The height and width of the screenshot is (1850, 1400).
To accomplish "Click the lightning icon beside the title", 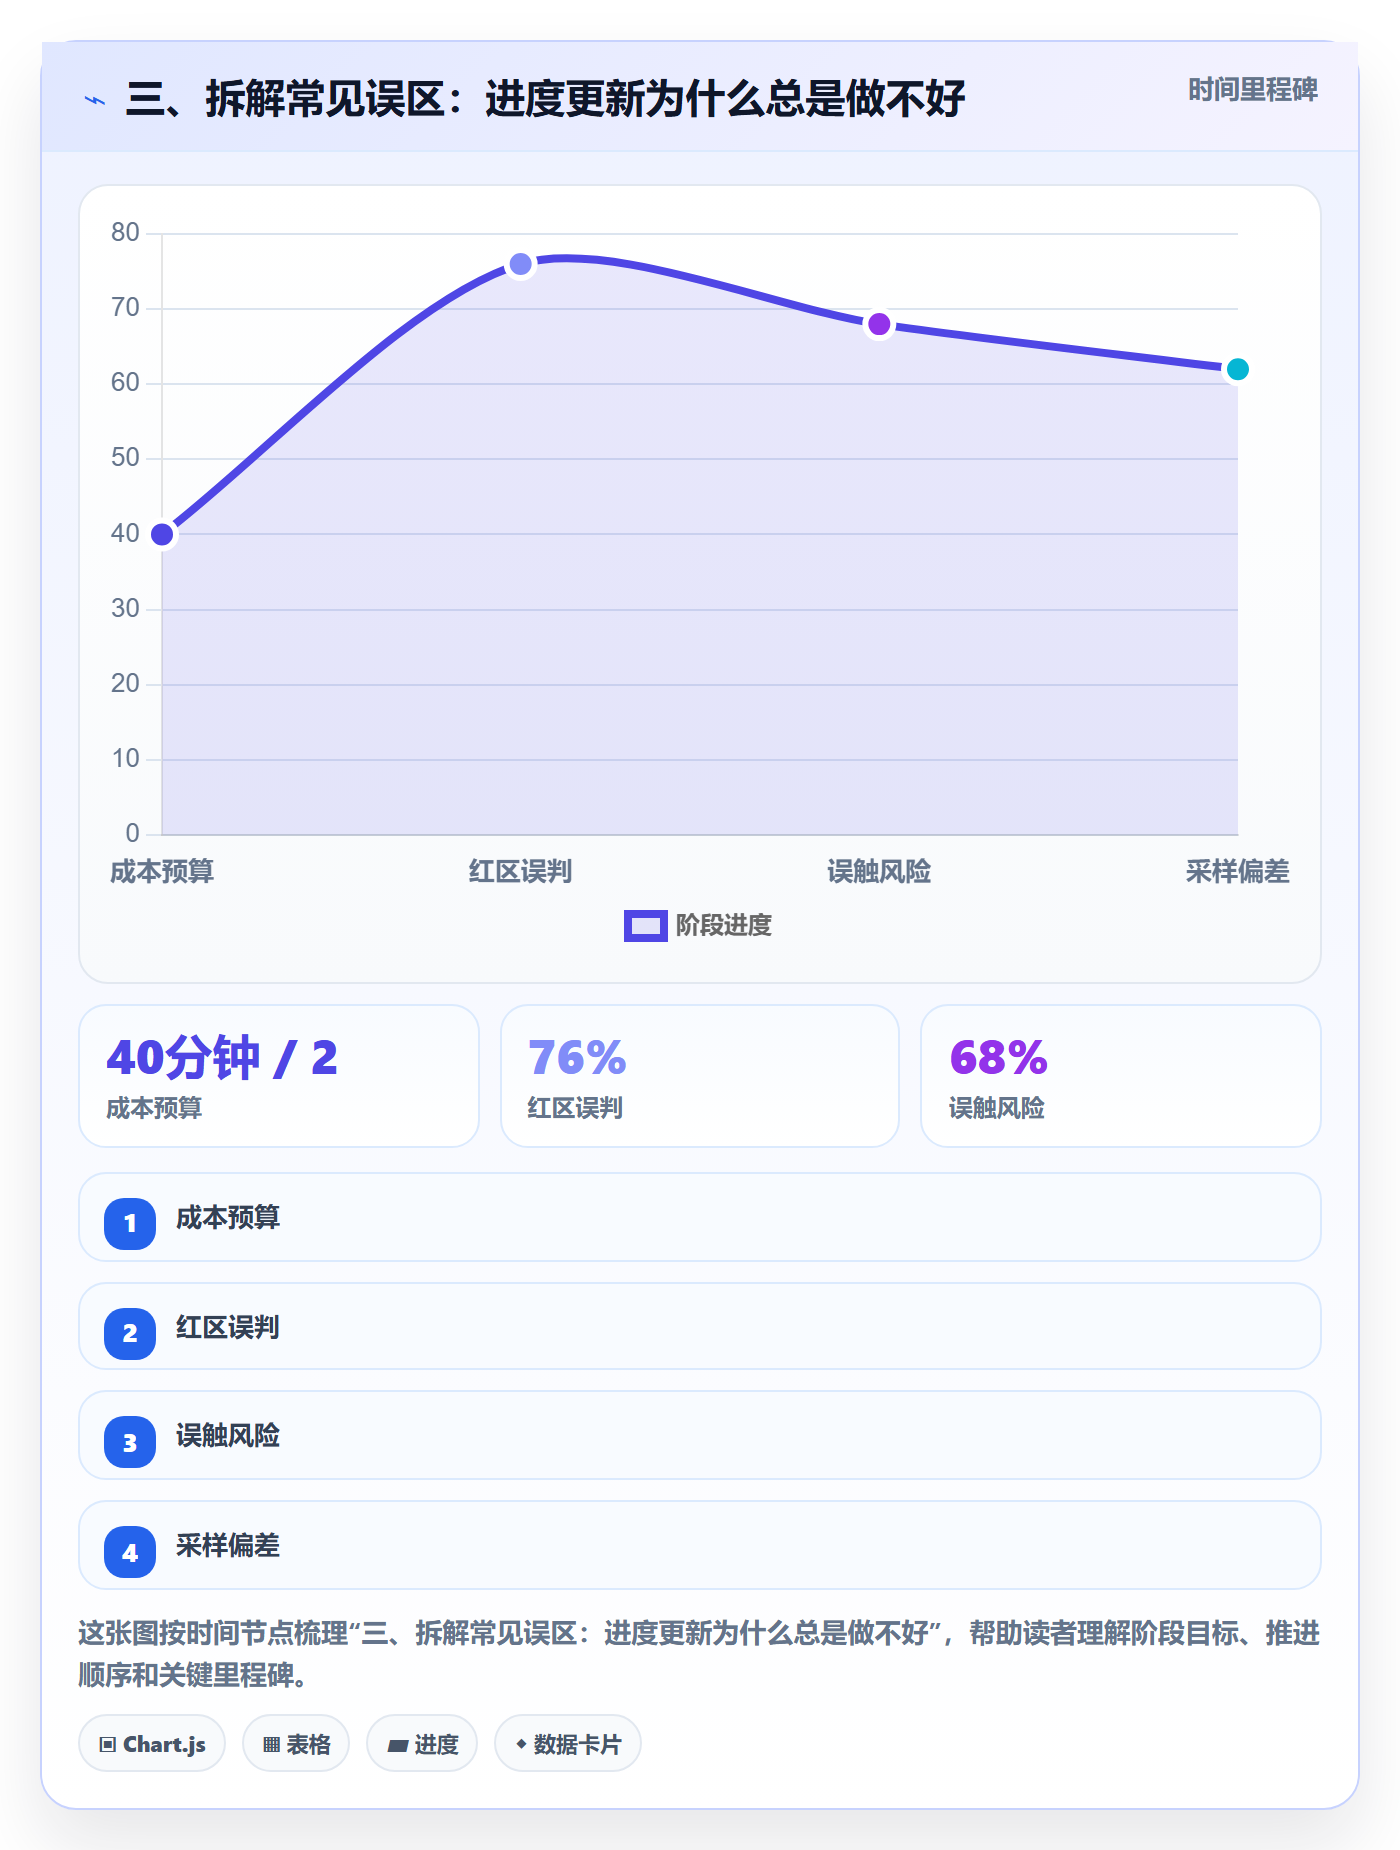I will click(x=95, y=100).
